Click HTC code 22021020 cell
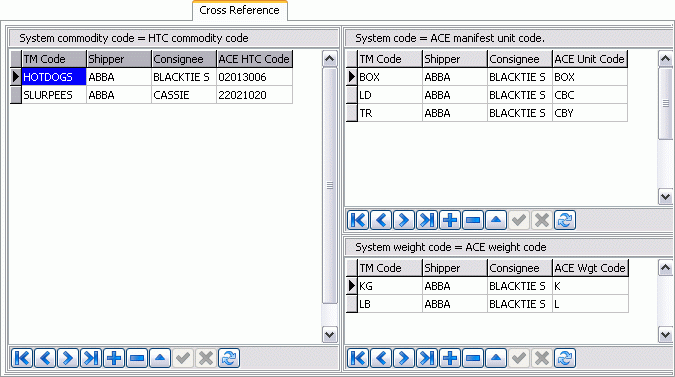675x377 pixels. (254, 95)
